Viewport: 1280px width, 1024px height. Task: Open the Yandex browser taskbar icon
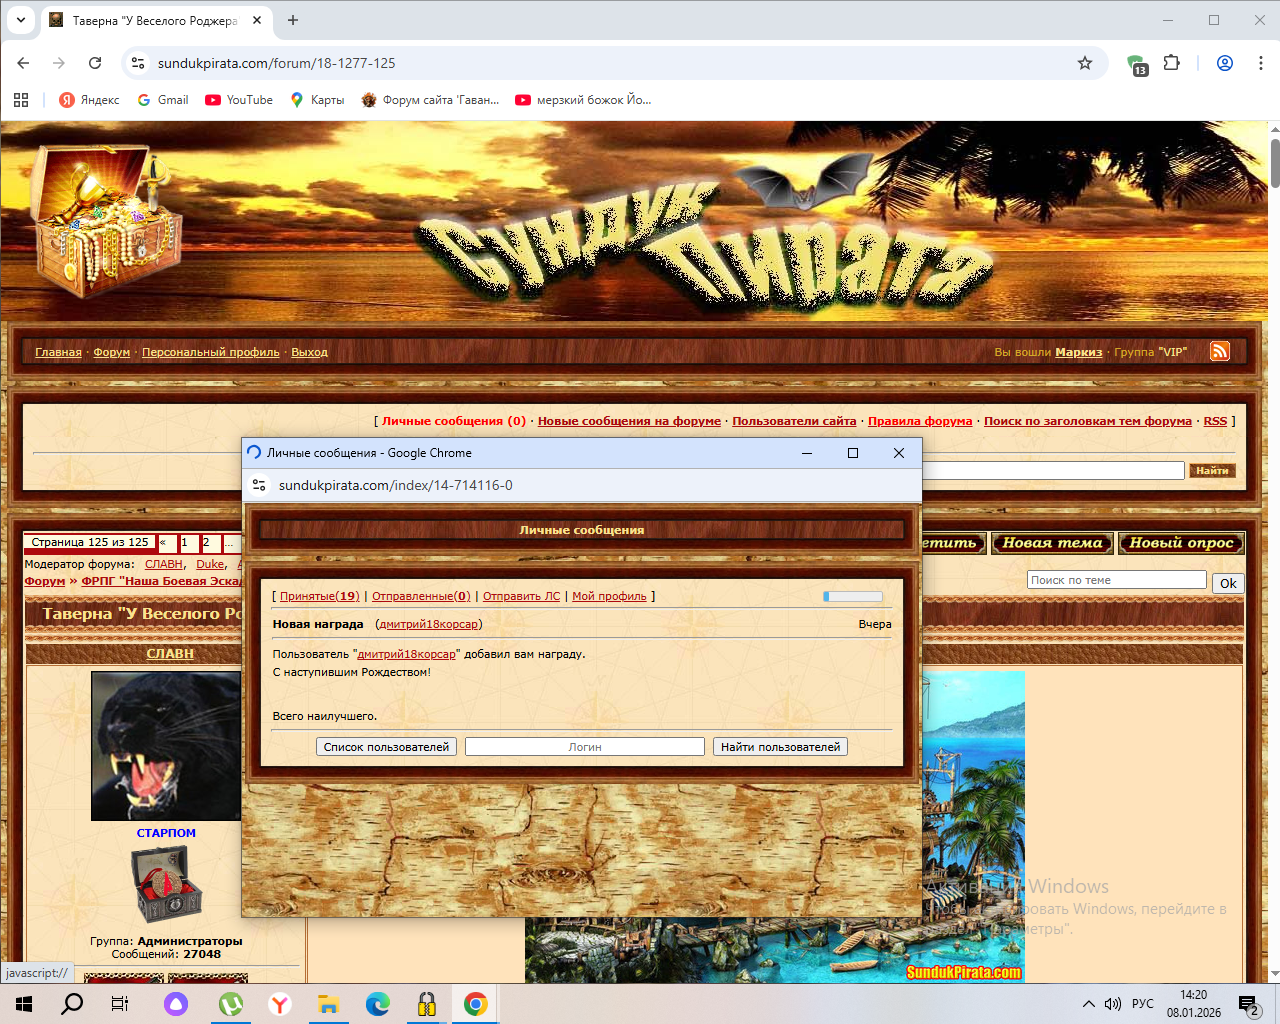280,1004
